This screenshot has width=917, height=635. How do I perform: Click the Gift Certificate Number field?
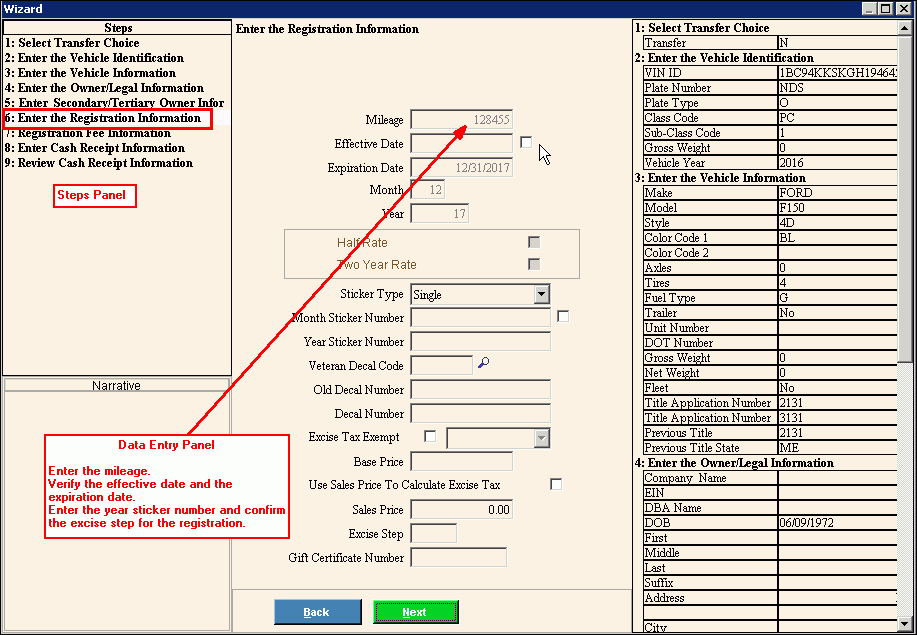(x=458, y=557)
